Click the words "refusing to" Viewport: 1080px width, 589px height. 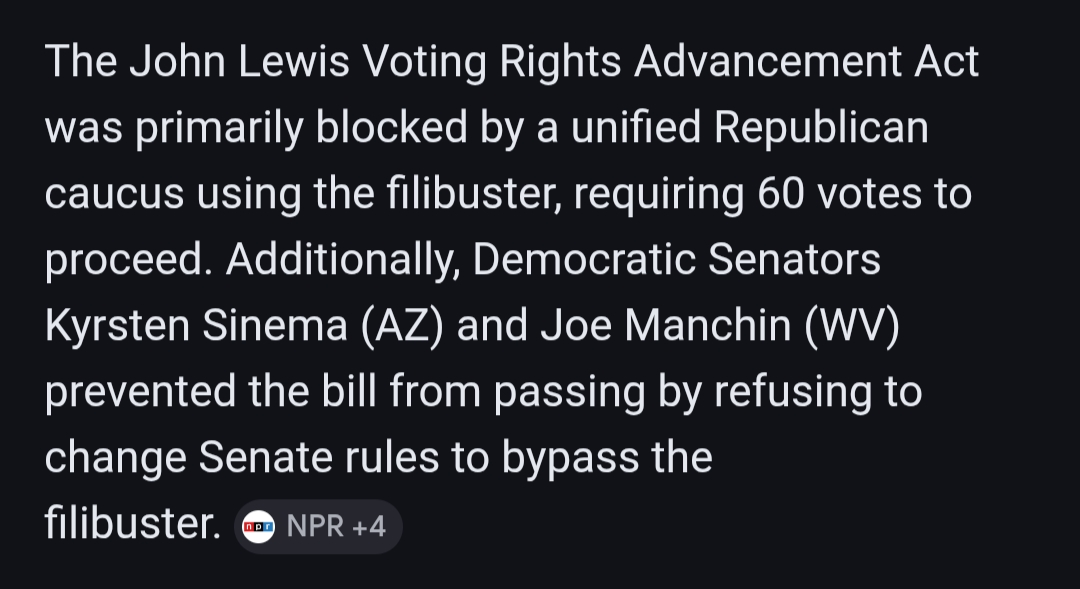[816, 392]
